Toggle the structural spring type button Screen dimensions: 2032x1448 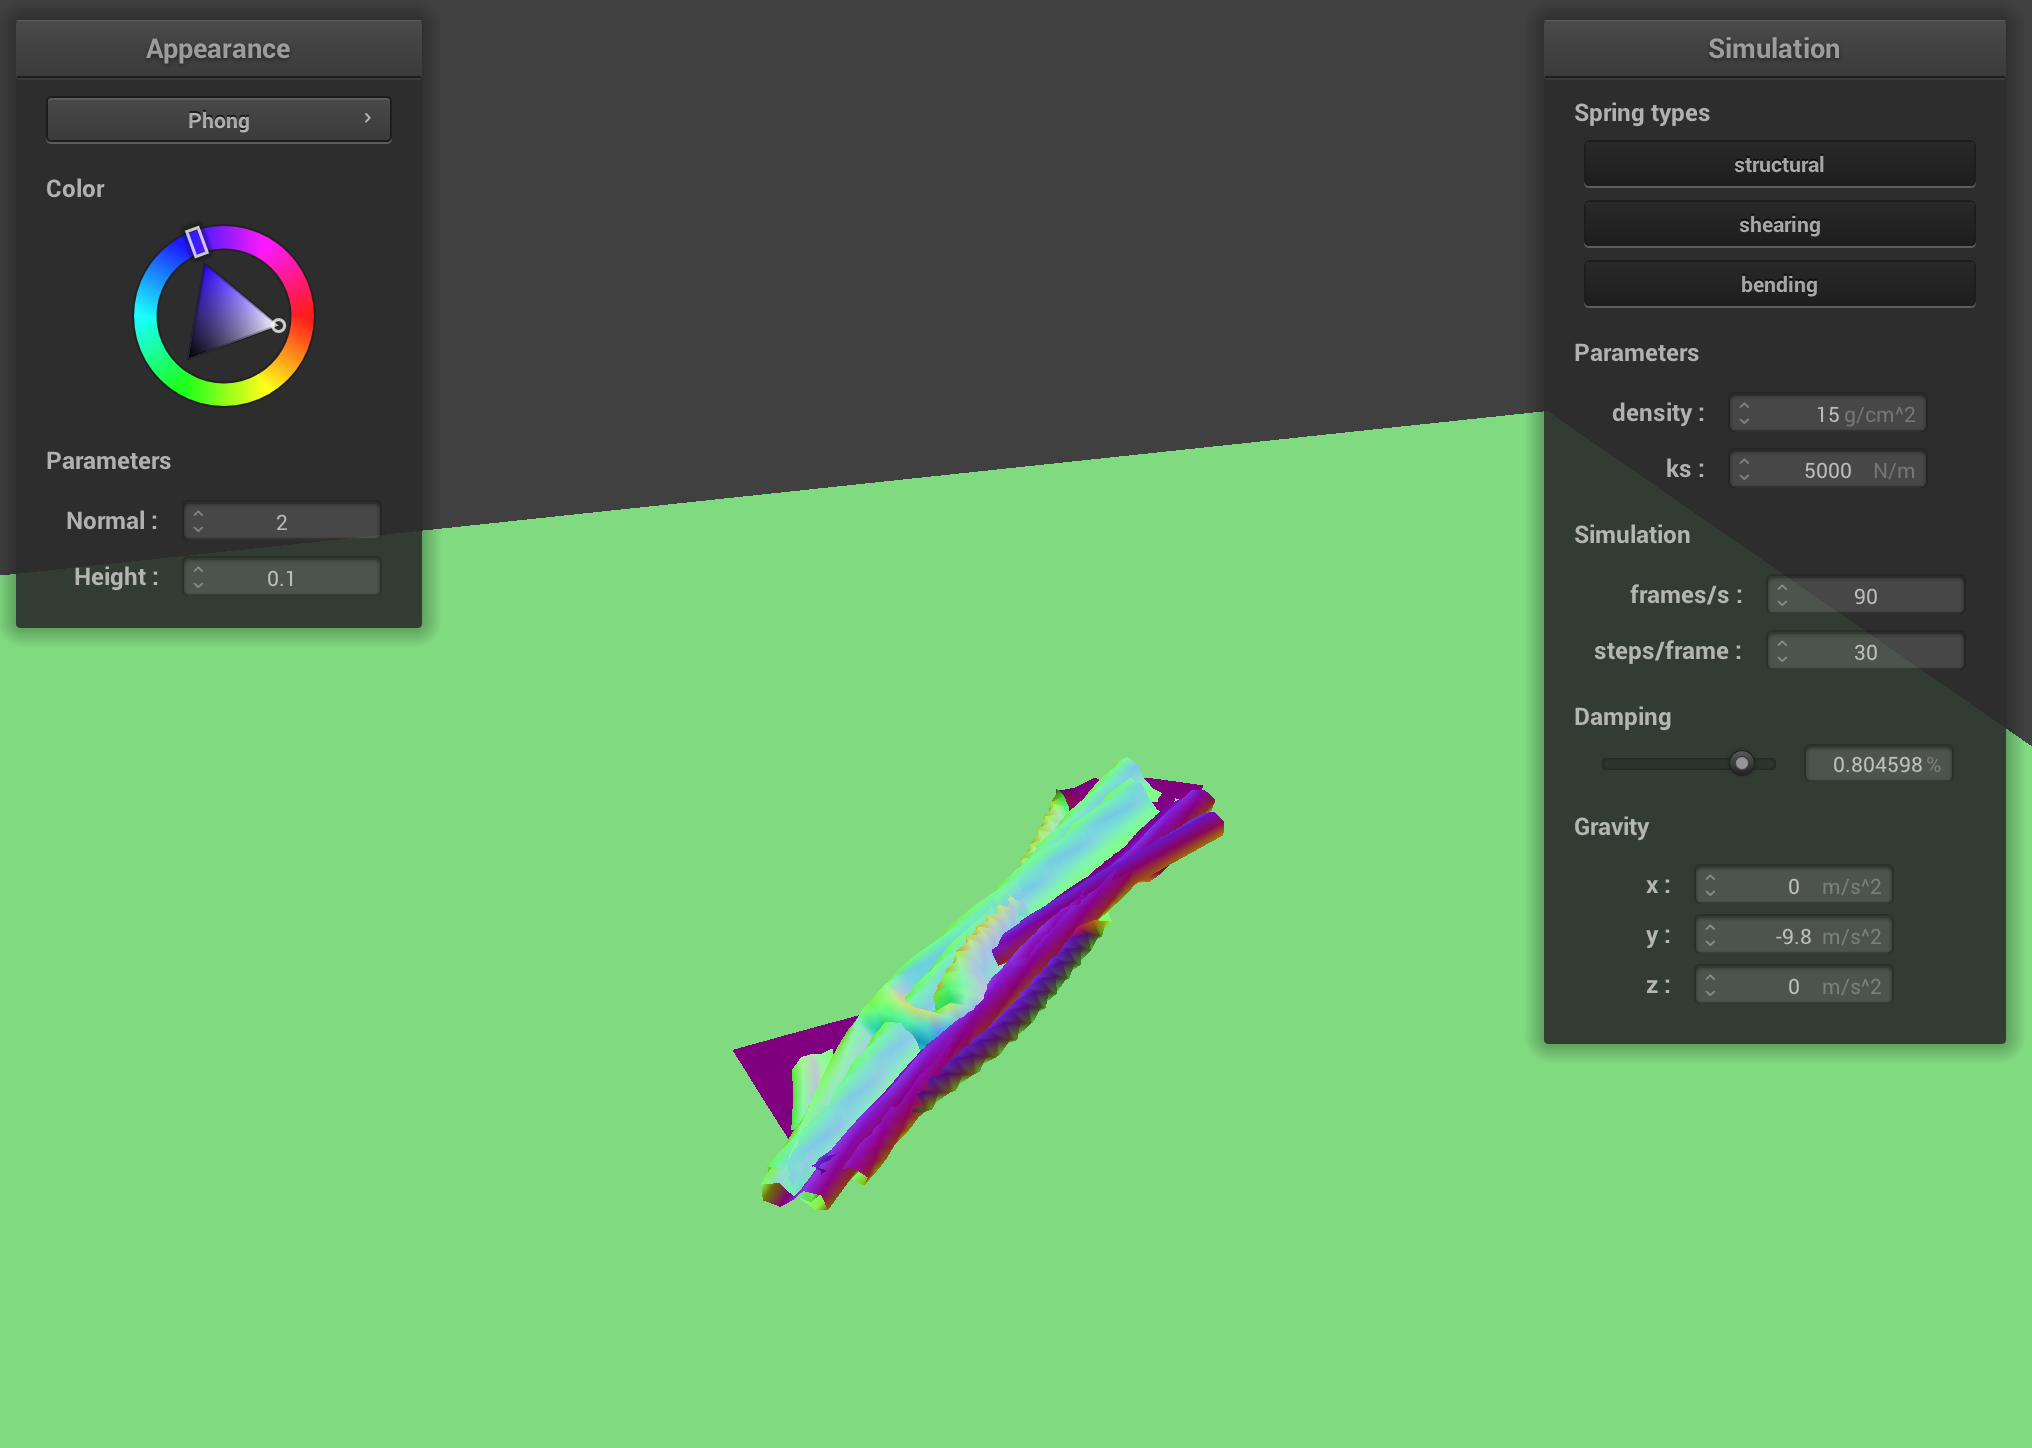[1778, 165]
